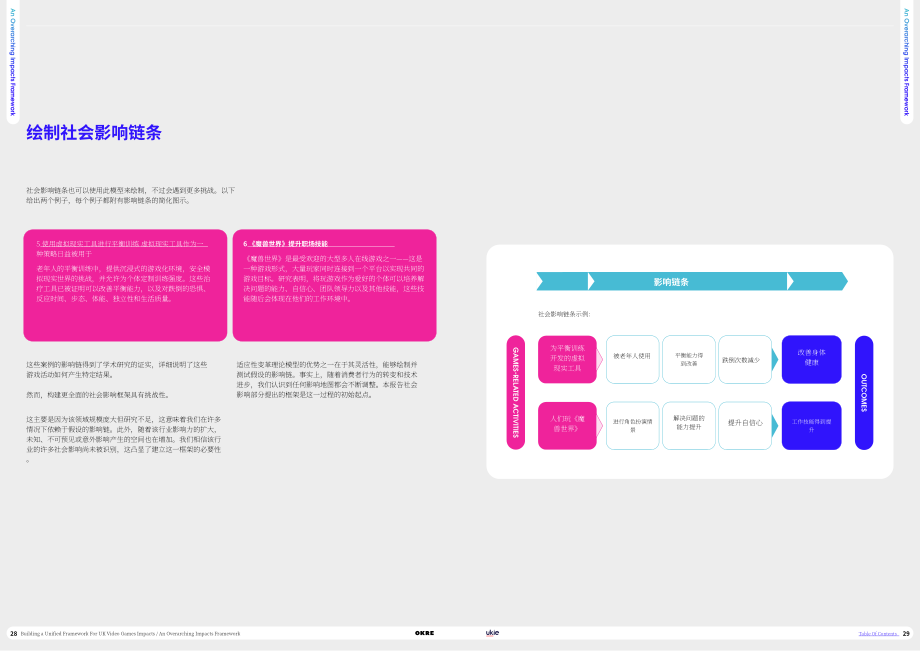Click the box 被老年人使用
This screenshot has height=651, width=920.
(x=632, y=359)
